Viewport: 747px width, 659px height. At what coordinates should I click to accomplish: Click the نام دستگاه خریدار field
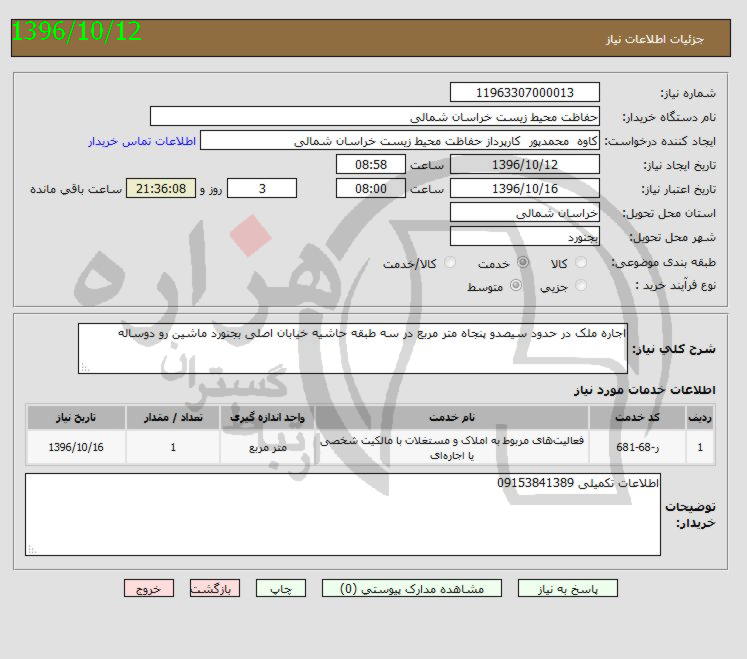click(x=374, y=116)
